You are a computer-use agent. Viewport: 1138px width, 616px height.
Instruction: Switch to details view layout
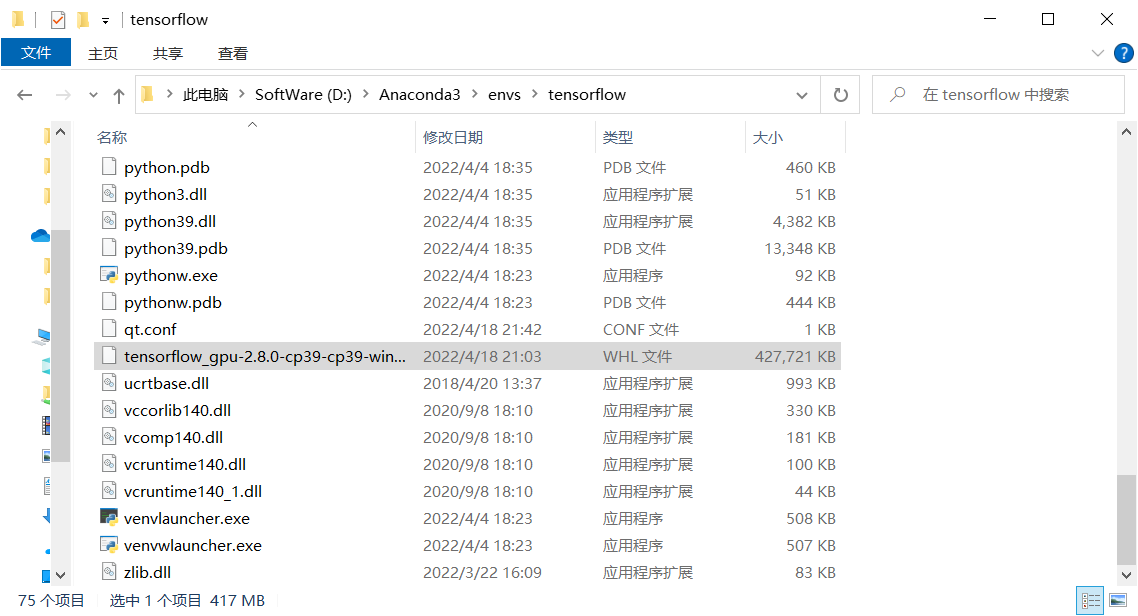(x=1090, y=600)
